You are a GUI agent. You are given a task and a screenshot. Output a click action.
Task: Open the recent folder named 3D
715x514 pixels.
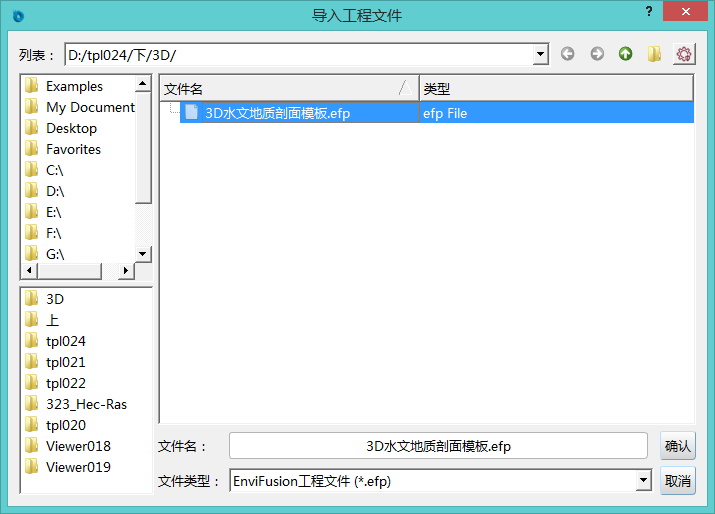pyautogui.click(x=55, y=299)
